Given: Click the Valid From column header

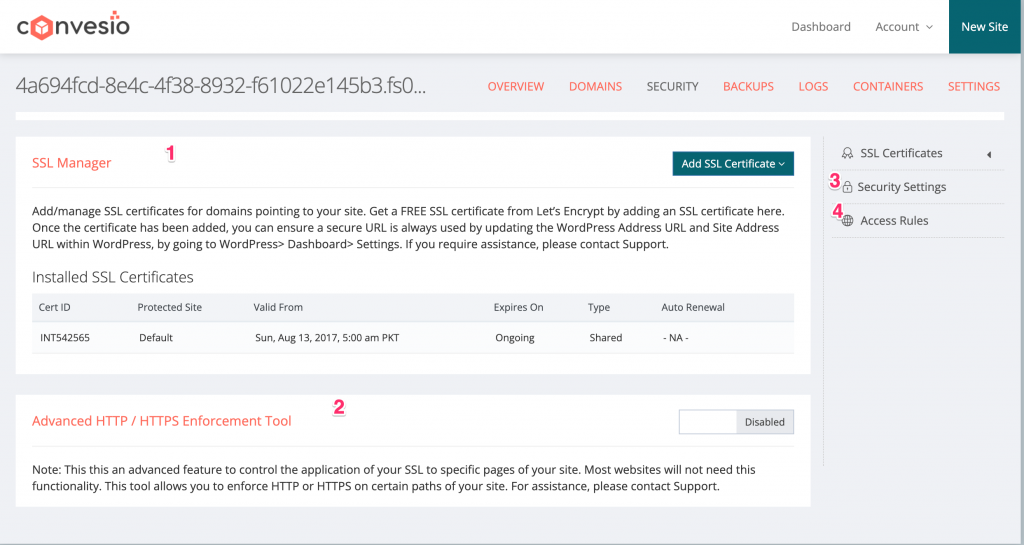Looking at the screenshot, I should 278,307.
